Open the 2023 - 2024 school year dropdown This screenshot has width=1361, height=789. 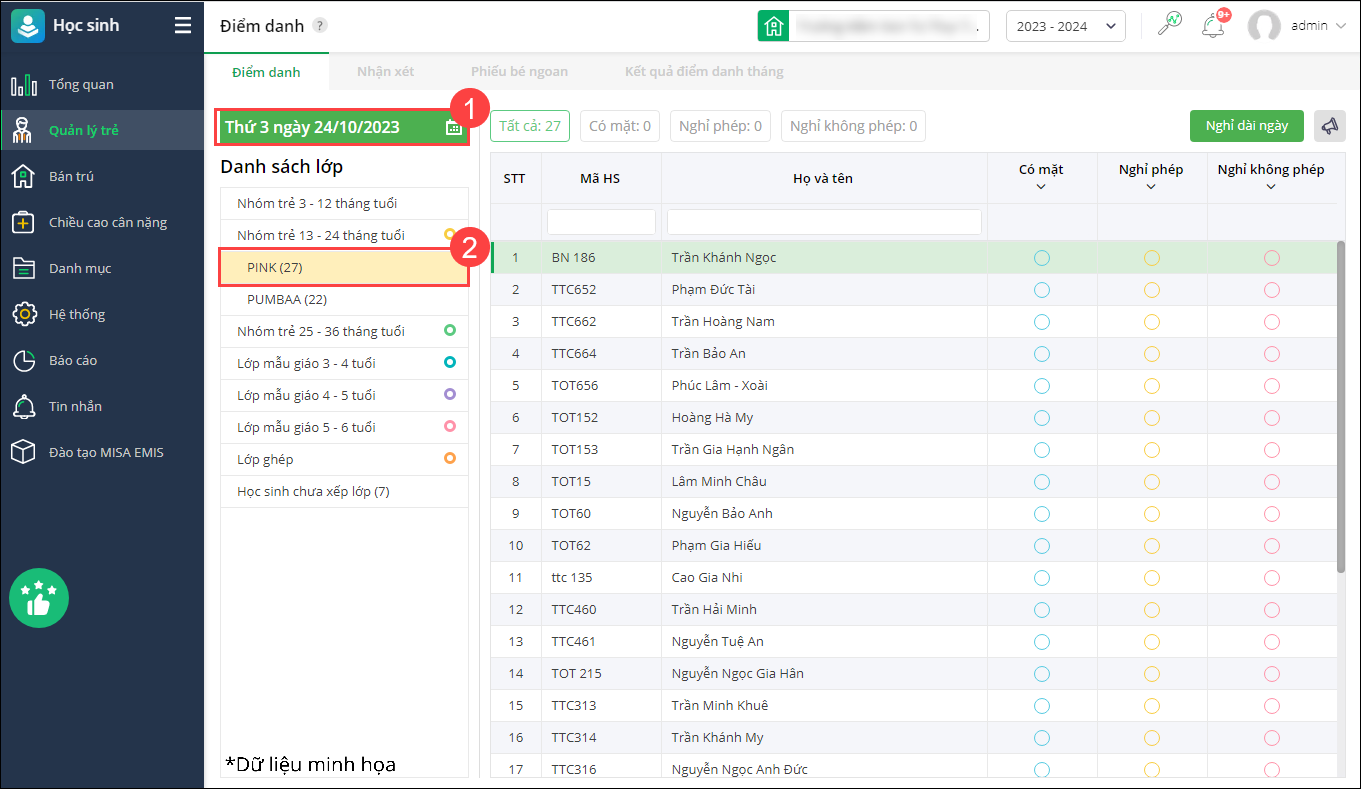(x=1066, y=26)
